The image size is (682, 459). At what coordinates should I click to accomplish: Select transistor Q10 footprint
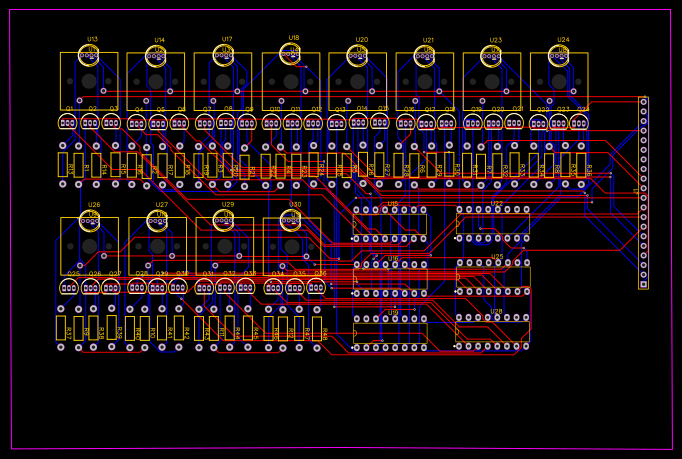point(272,123)
